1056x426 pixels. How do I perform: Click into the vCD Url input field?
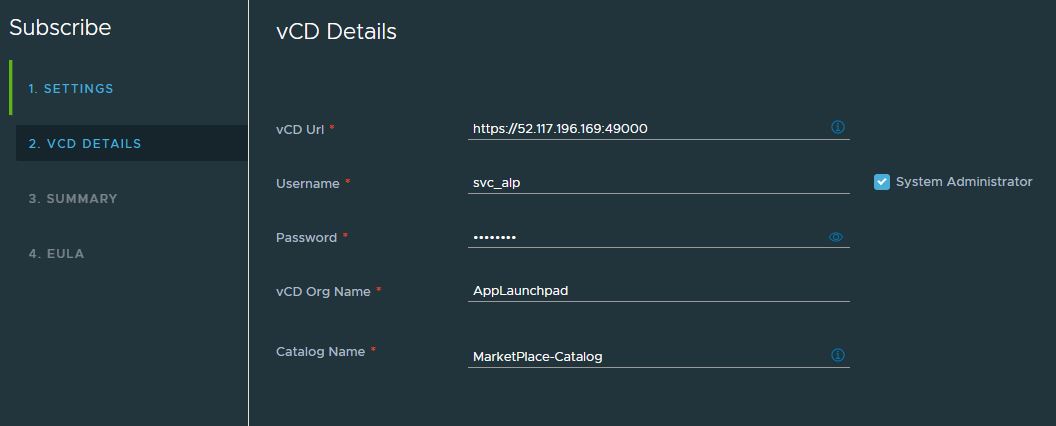645,128
